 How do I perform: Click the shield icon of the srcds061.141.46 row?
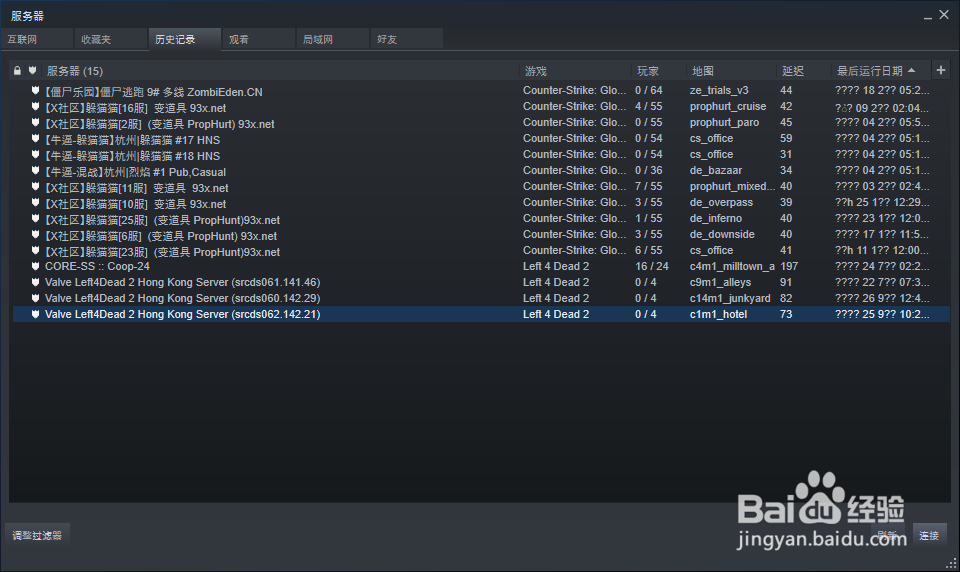click(x=36, y=282)
